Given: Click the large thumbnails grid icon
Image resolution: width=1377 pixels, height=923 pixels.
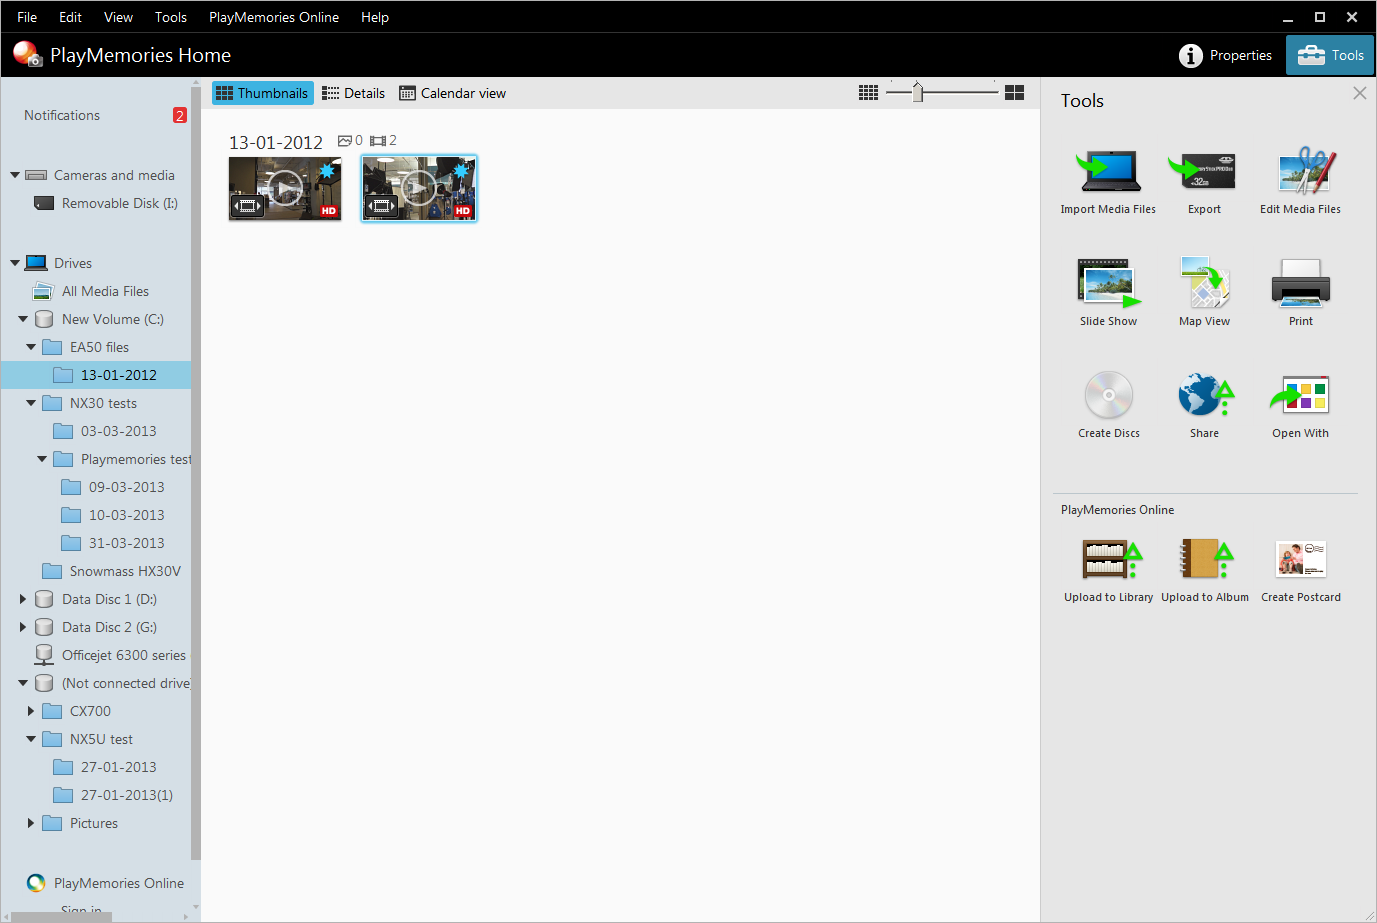Looking at the screenshot, I should coord(1014,92).
